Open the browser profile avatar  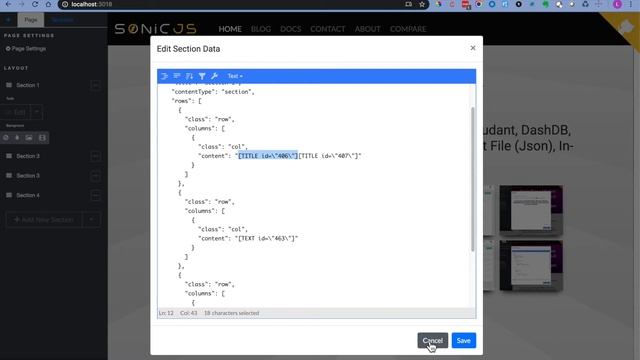(x=617, y=4)
